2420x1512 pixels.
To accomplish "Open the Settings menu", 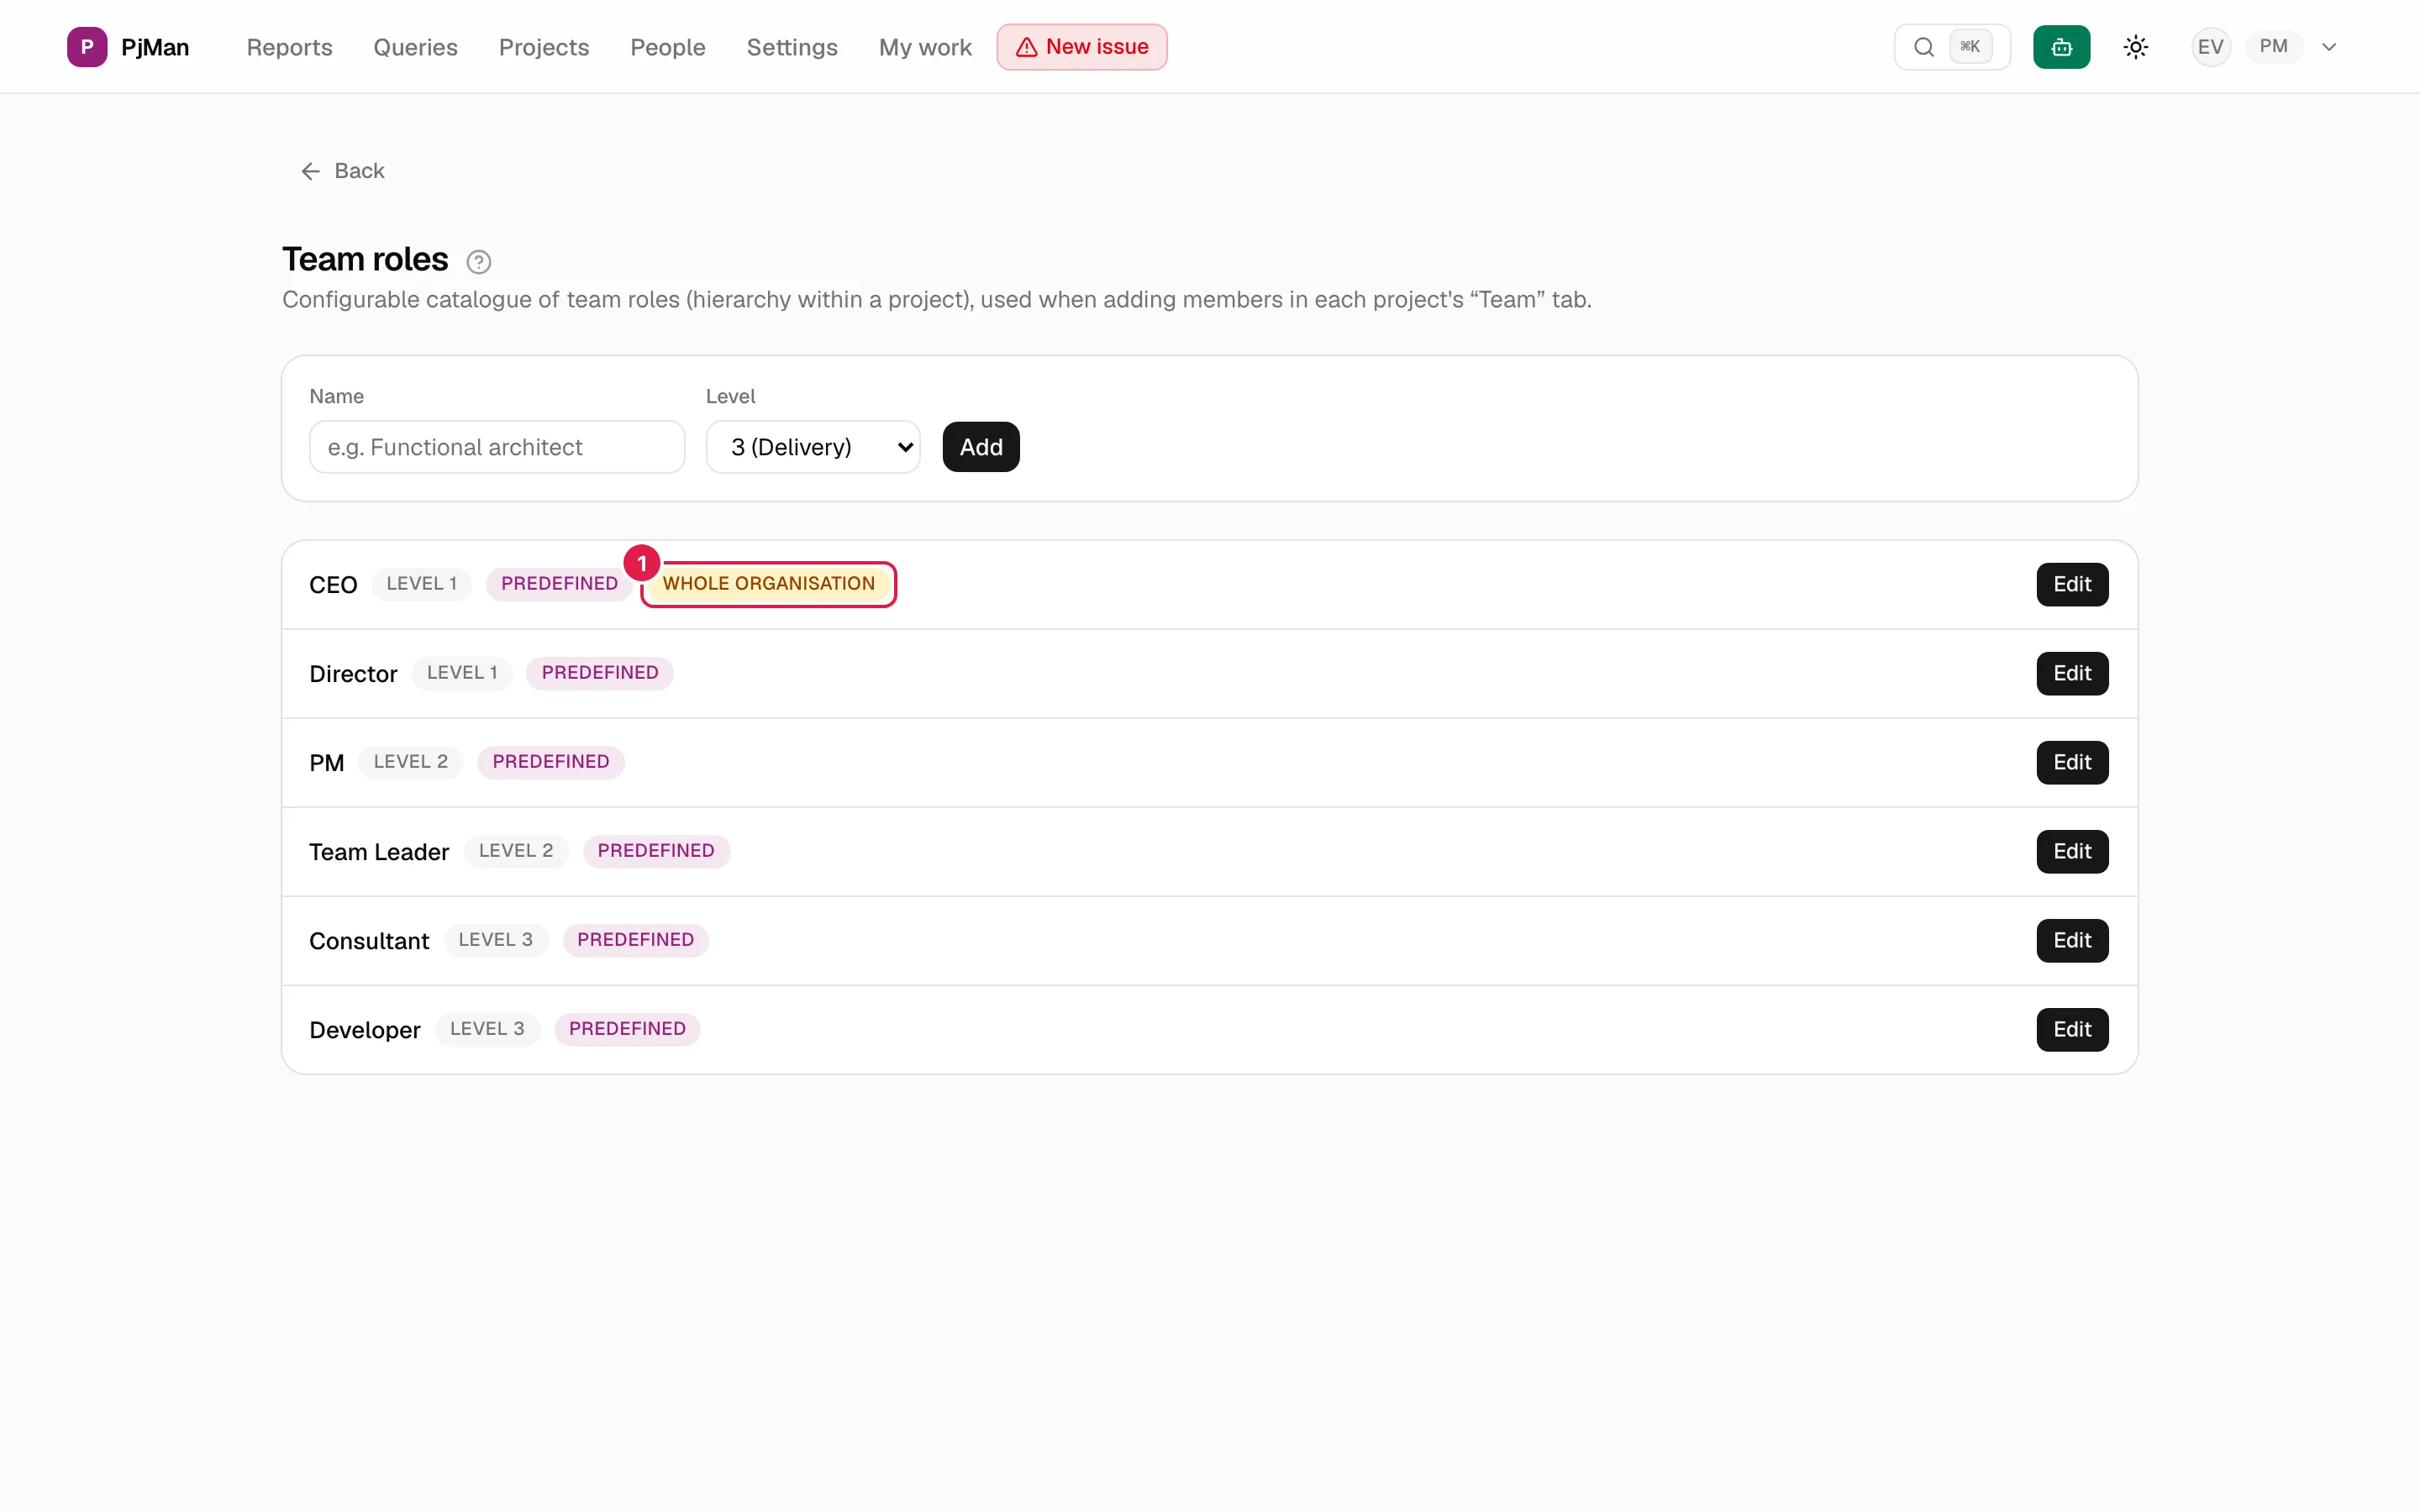I will (x=792, y=47).
